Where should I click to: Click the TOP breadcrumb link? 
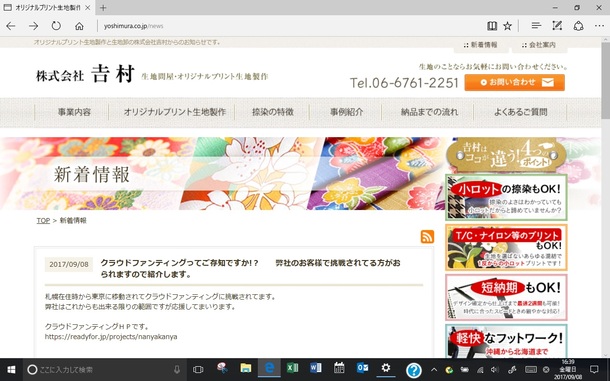[x=43, y=221]
